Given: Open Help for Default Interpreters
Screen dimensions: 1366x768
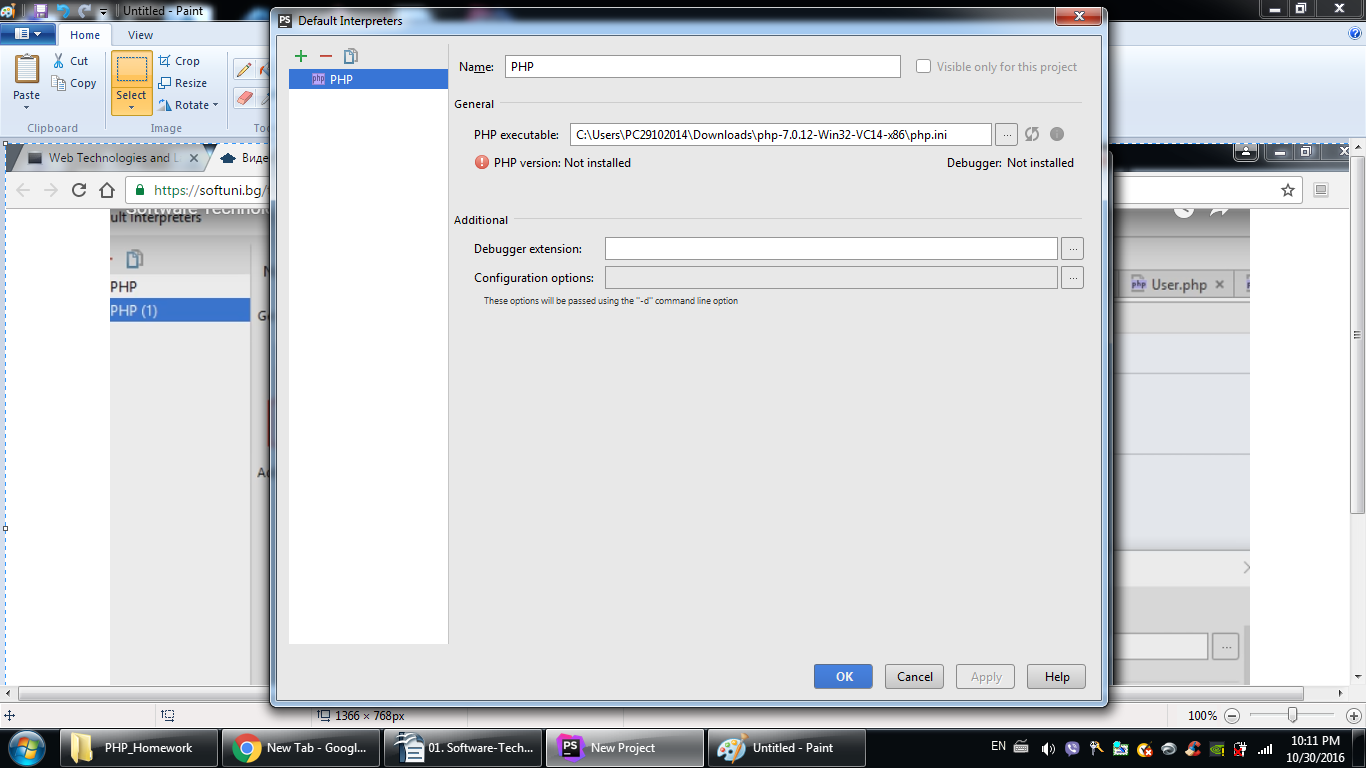Looking at the screenshot, I should pos(1057,676).
